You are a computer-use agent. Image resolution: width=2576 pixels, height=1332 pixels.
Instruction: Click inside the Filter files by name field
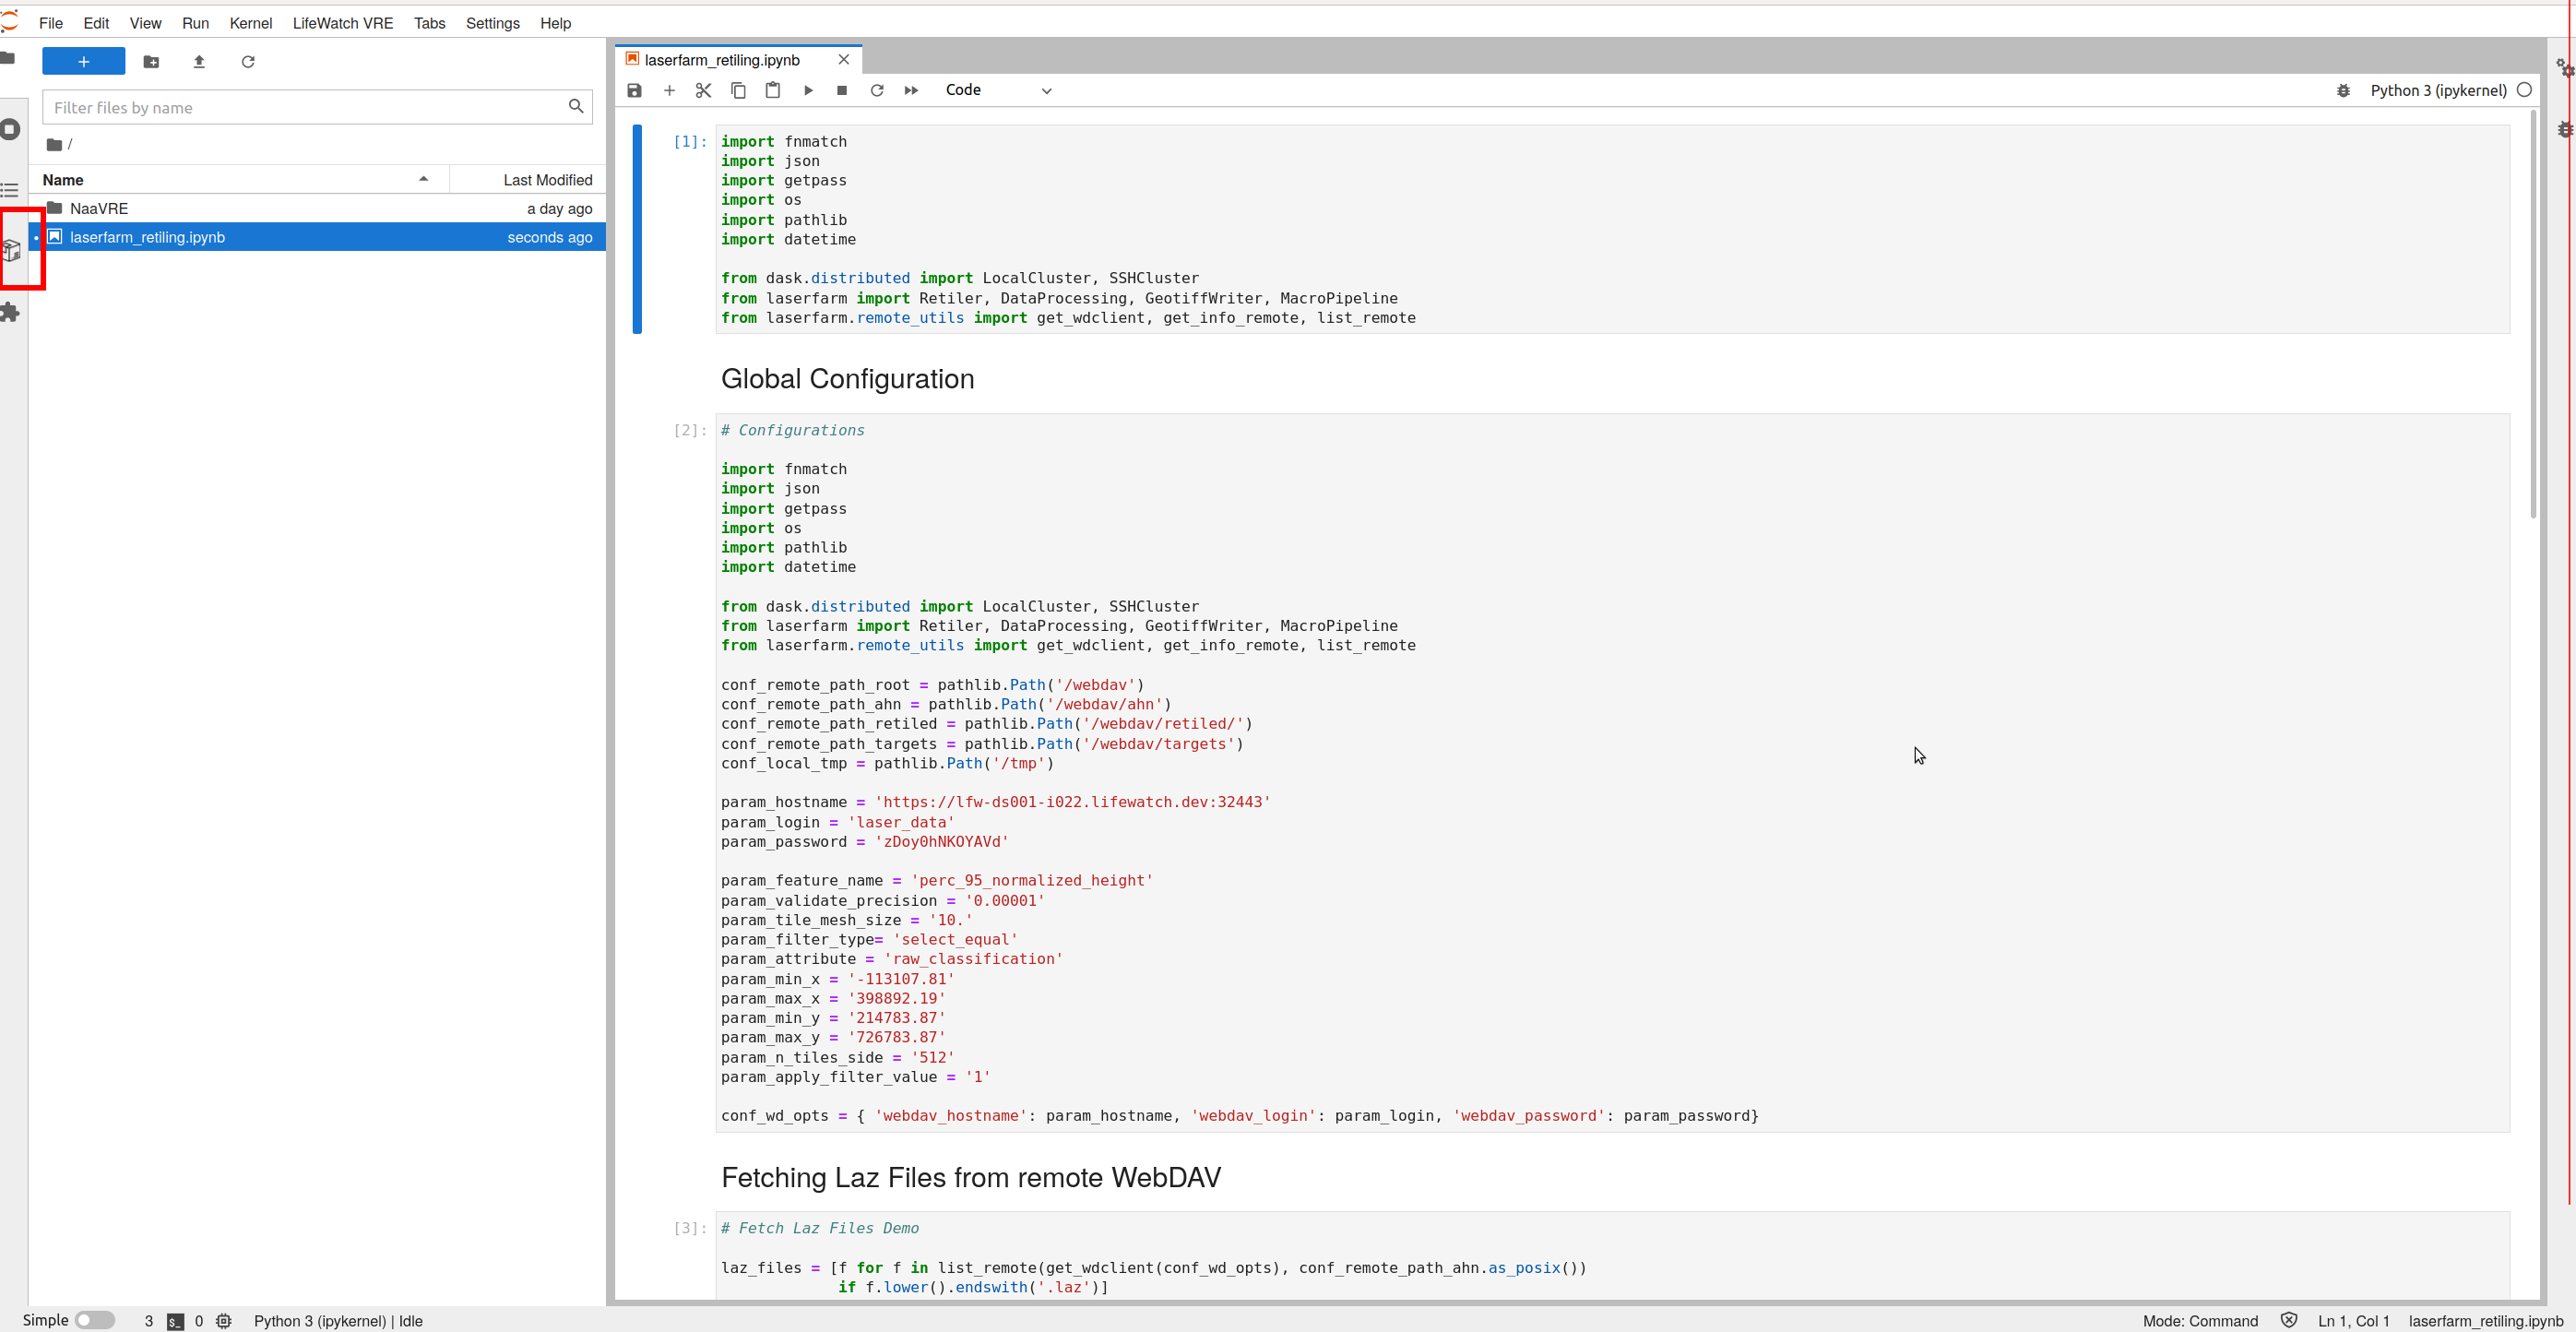[x=300, y=107]
